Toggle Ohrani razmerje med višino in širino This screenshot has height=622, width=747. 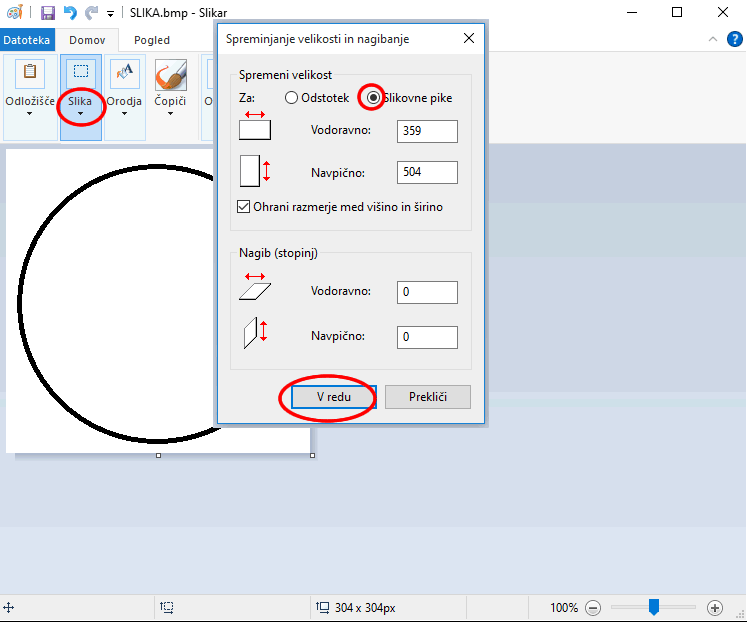click(243, 207)
